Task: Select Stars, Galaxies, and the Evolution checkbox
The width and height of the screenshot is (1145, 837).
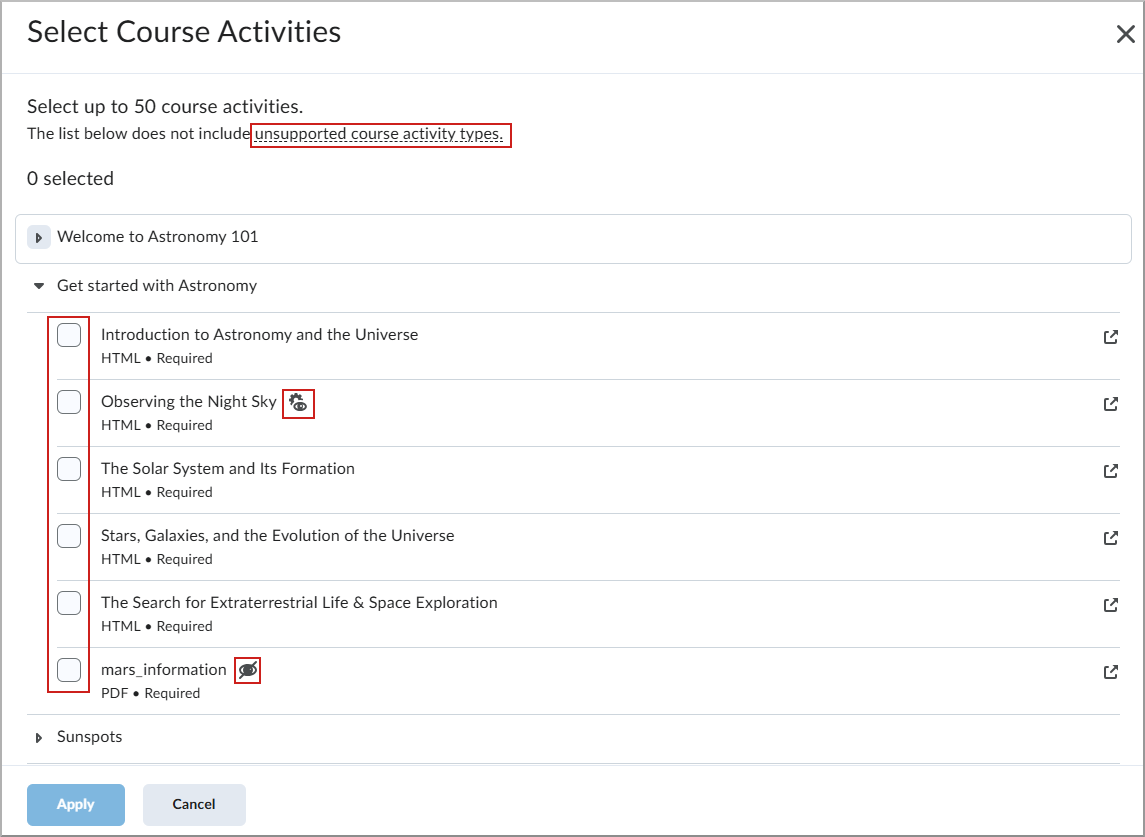Action: pyautogui.click(x=69, y=535)
